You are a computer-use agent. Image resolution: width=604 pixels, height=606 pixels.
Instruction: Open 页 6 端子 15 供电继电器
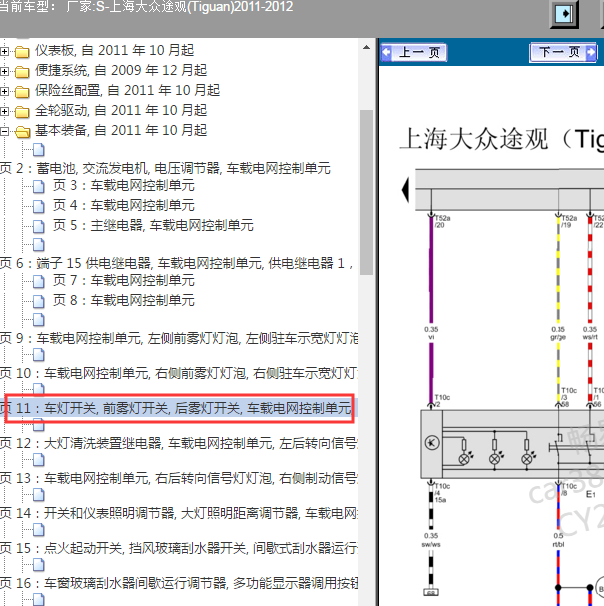pos(177,264)
